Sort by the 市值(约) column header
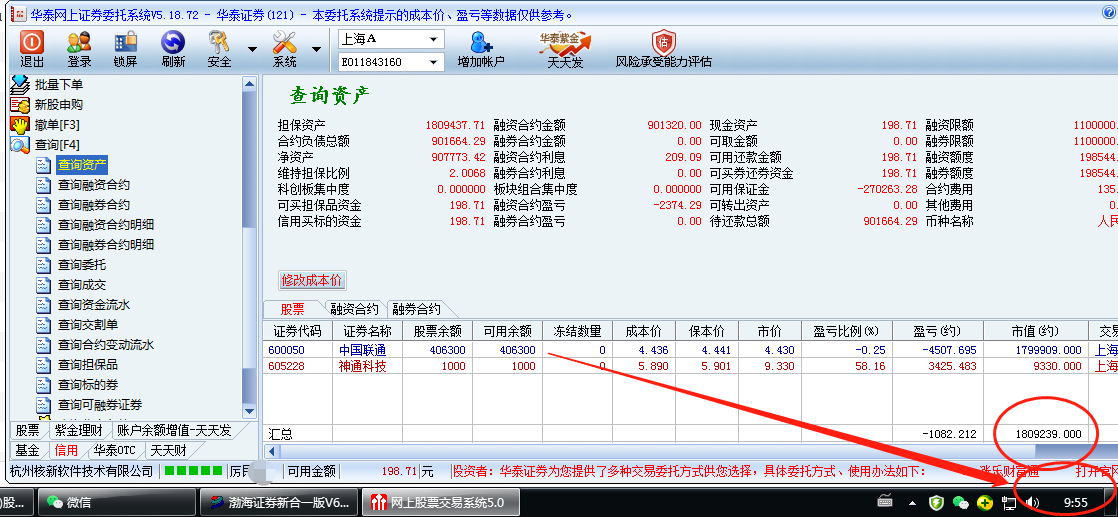1118x517 pixels. coord(1035,332)
